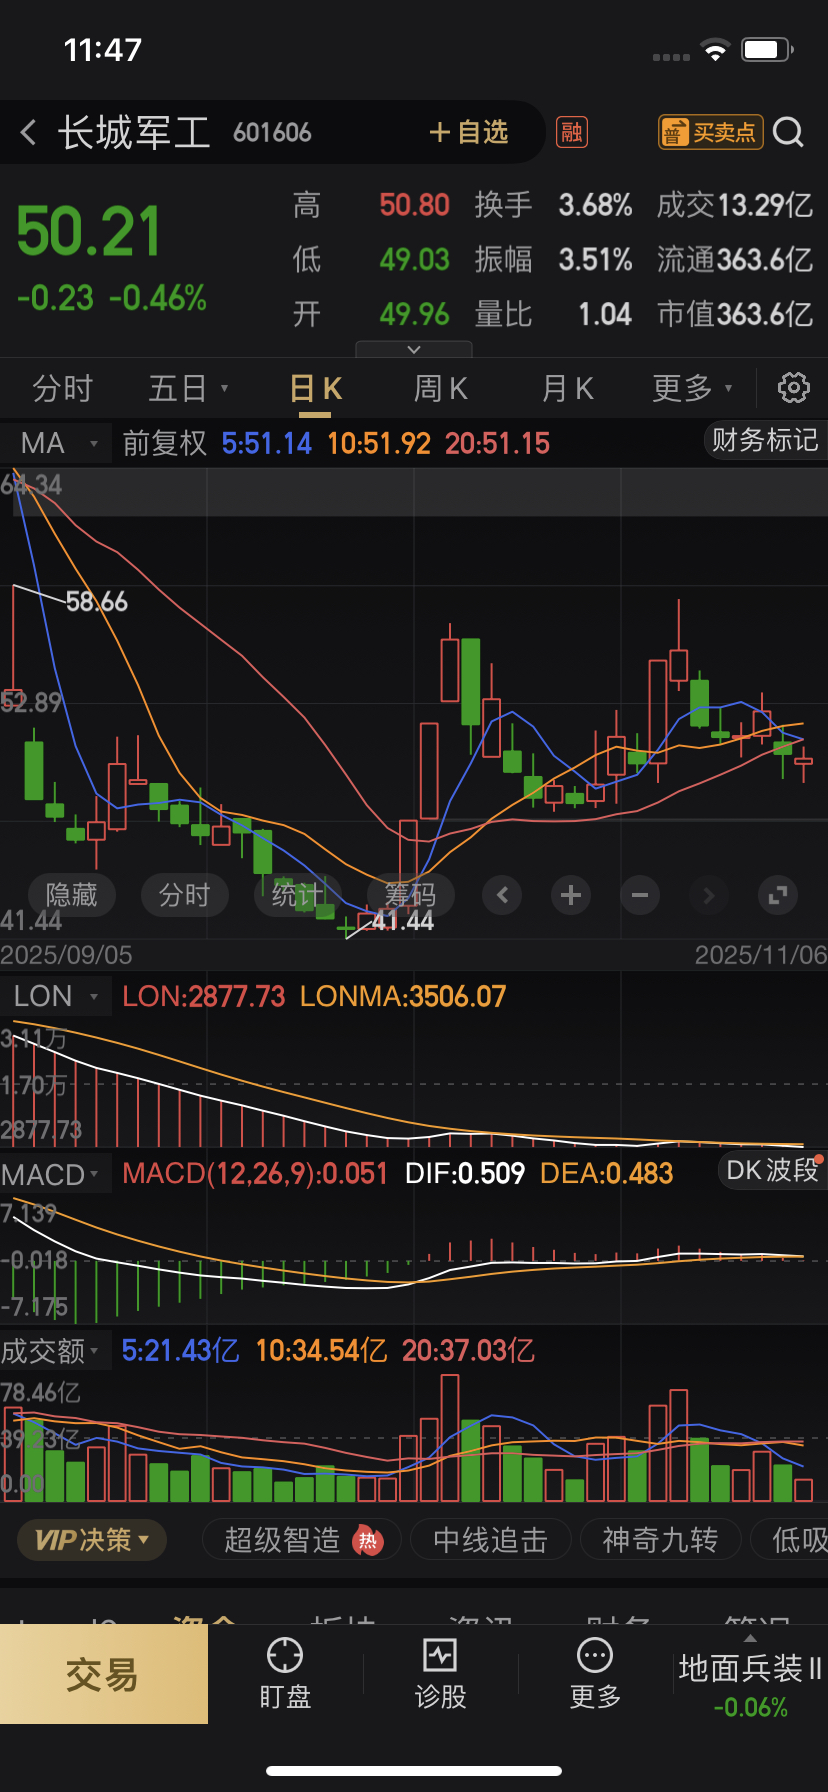
Task: Switch to 周K tab
Action: tap(441, 388)
